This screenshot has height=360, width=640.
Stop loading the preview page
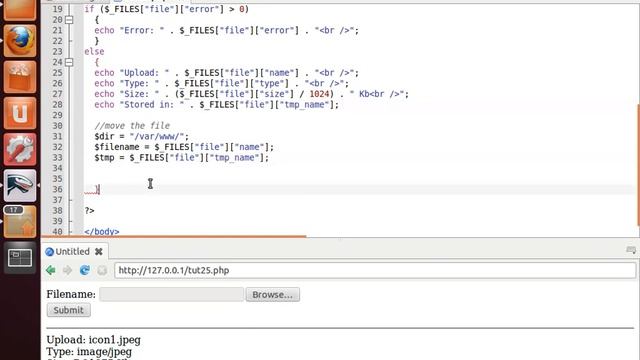pos(102,270)
